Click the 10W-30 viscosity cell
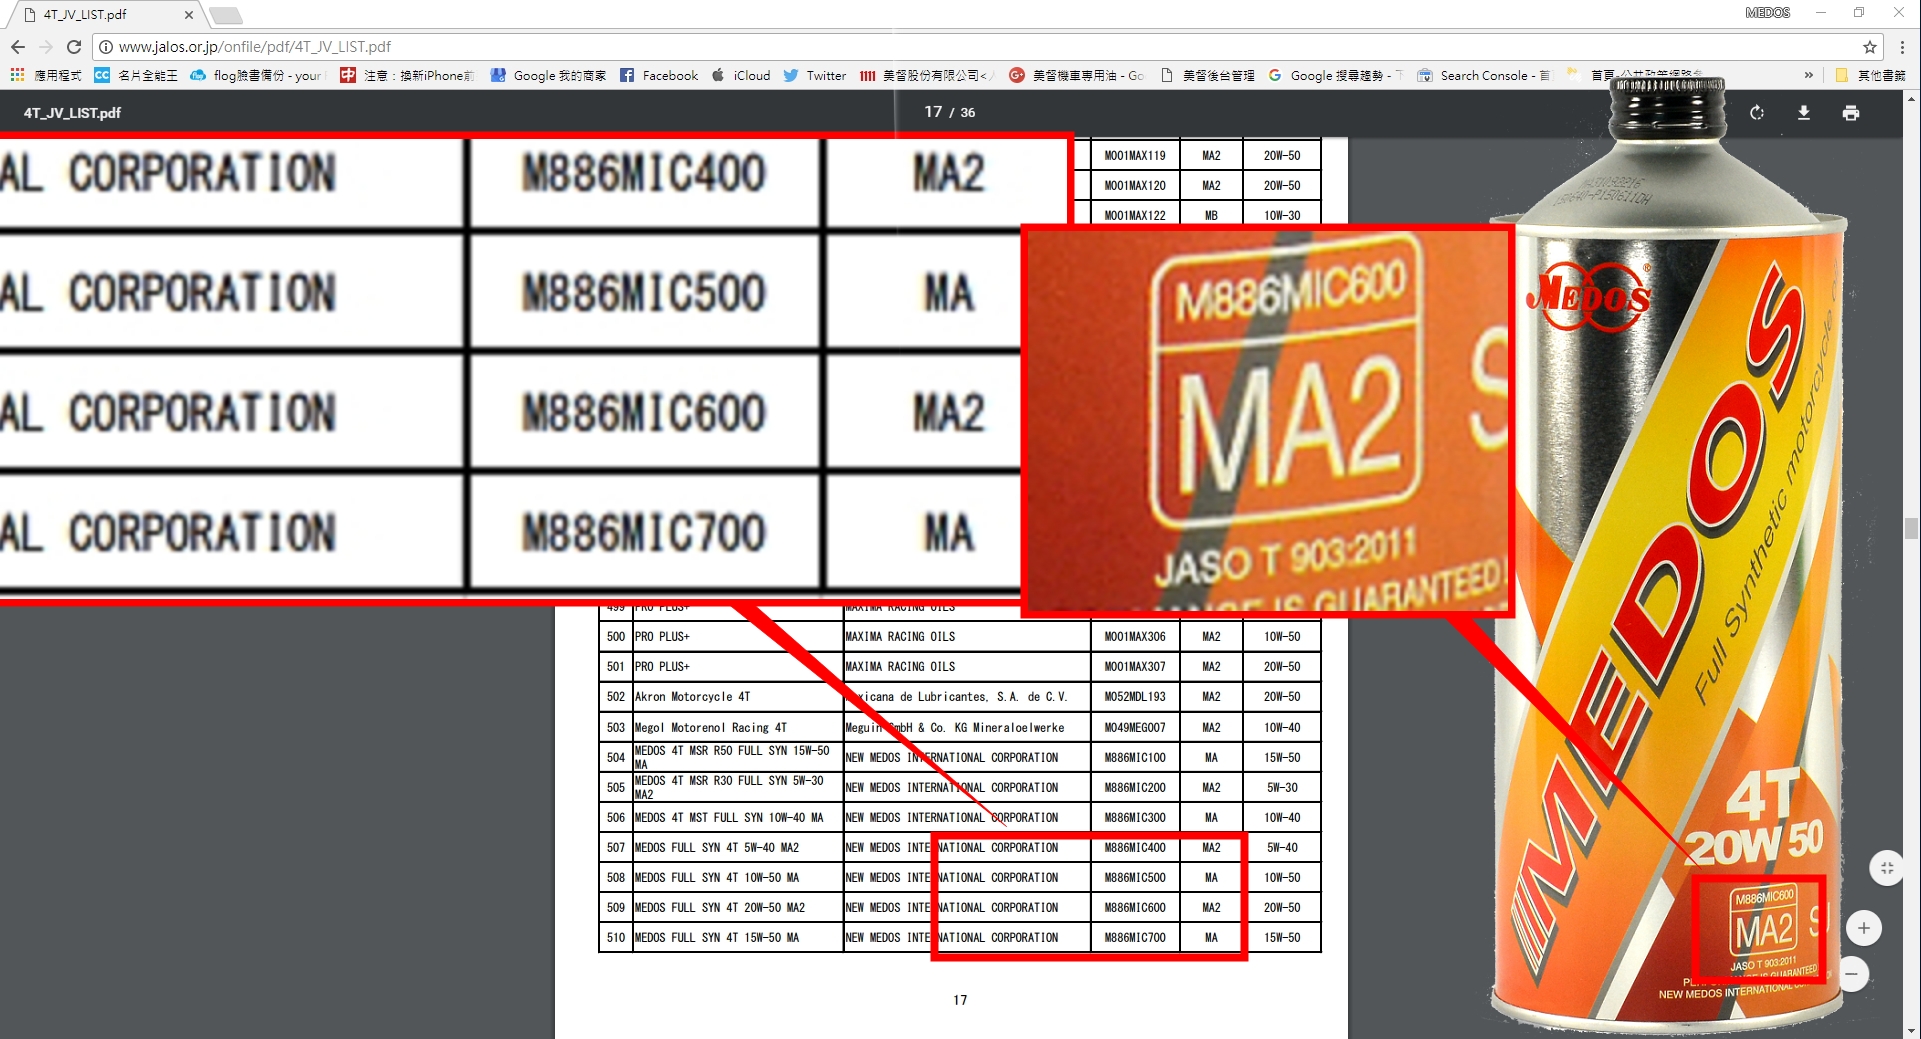Image resolution: width=1921 pixels, height=1039 pixels. [1282, 215]
